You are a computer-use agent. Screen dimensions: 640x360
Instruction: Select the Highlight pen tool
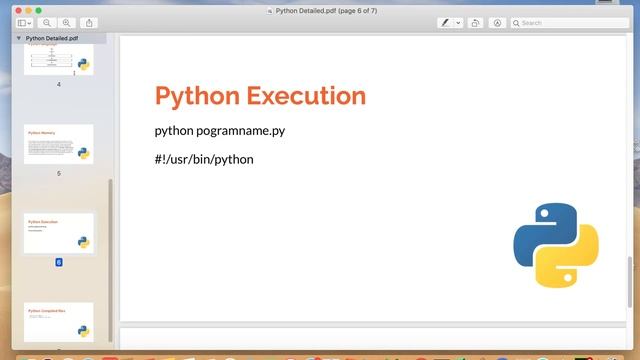(x=445, y=23)
